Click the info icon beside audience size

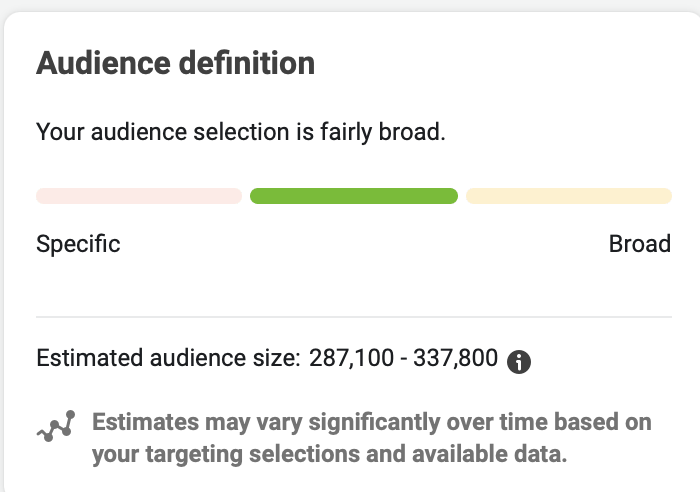click(518, 362)
